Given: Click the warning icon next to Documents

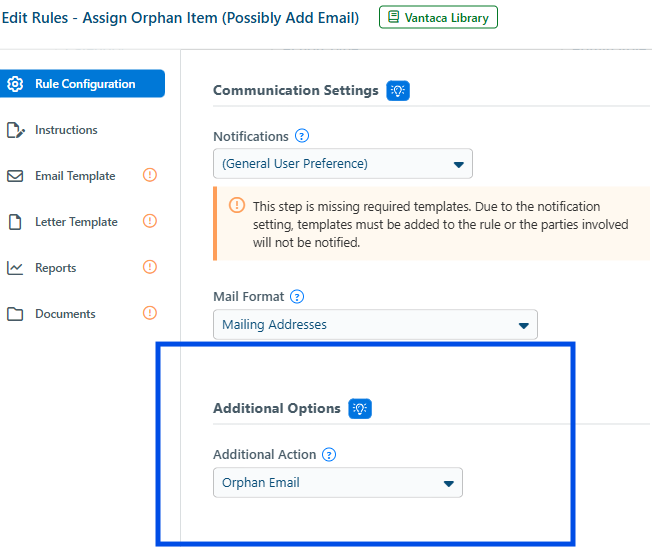Looking at the screenshot, I should pos(150,313).
